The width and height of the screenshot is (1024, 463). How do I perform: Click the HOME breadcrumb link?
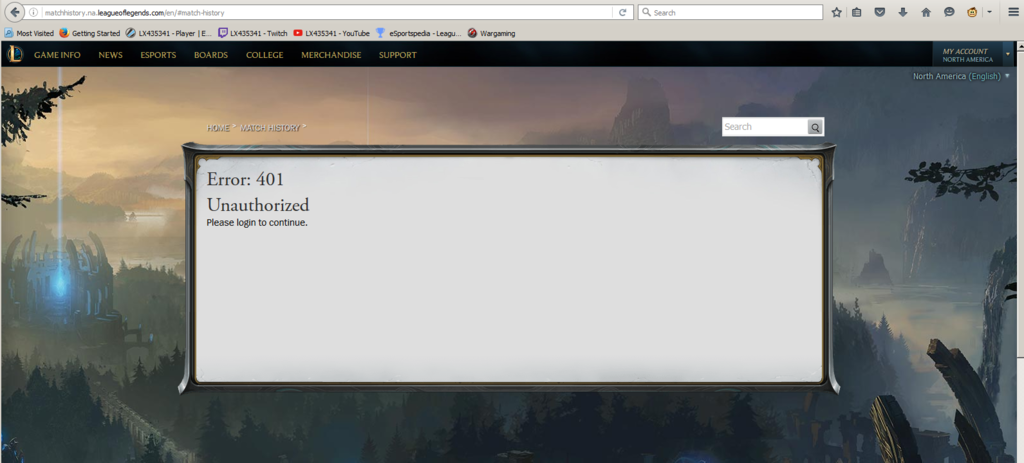point(218,128)
